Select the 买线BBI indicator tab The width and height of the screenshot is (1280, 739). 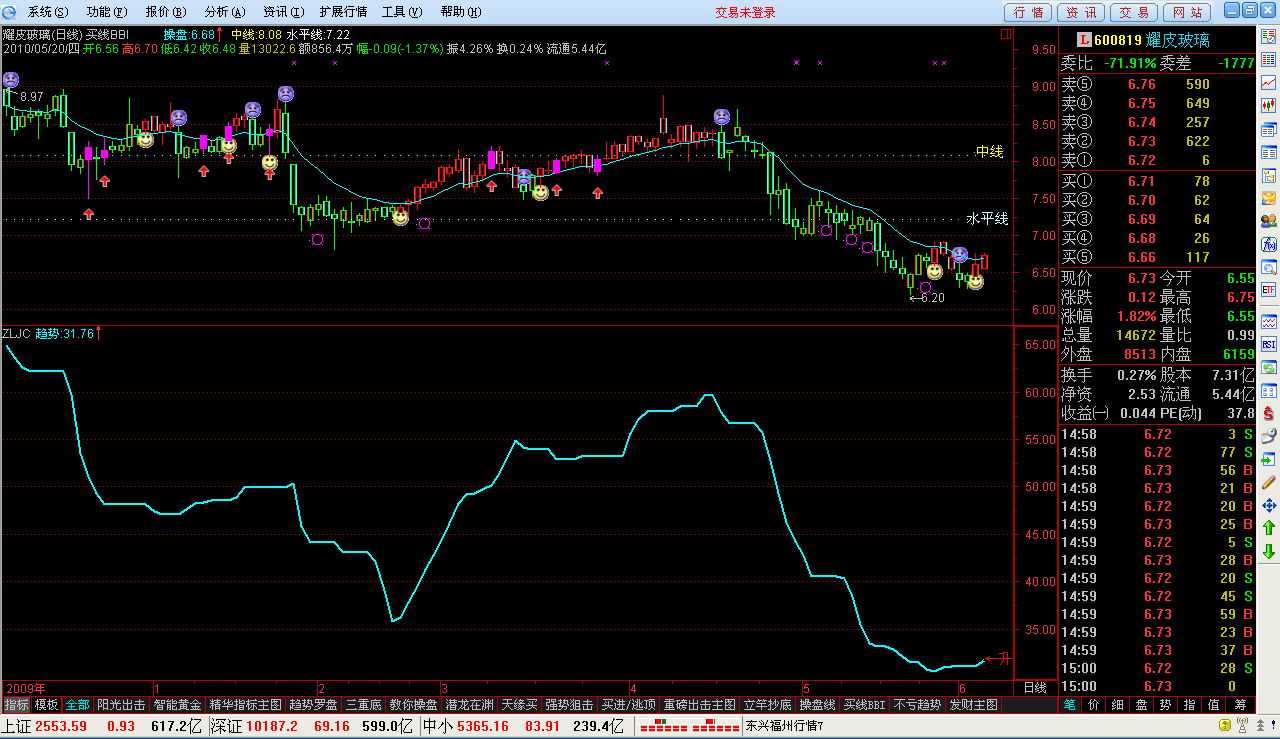865,705
